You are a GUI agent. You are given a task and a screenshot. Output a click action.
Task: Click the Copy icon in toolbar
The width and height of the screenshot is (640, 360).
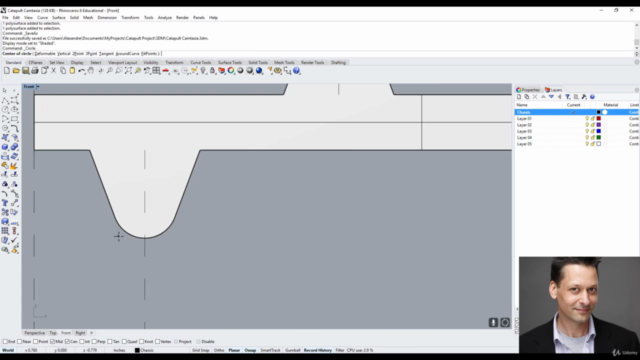(x=63, y=71)
